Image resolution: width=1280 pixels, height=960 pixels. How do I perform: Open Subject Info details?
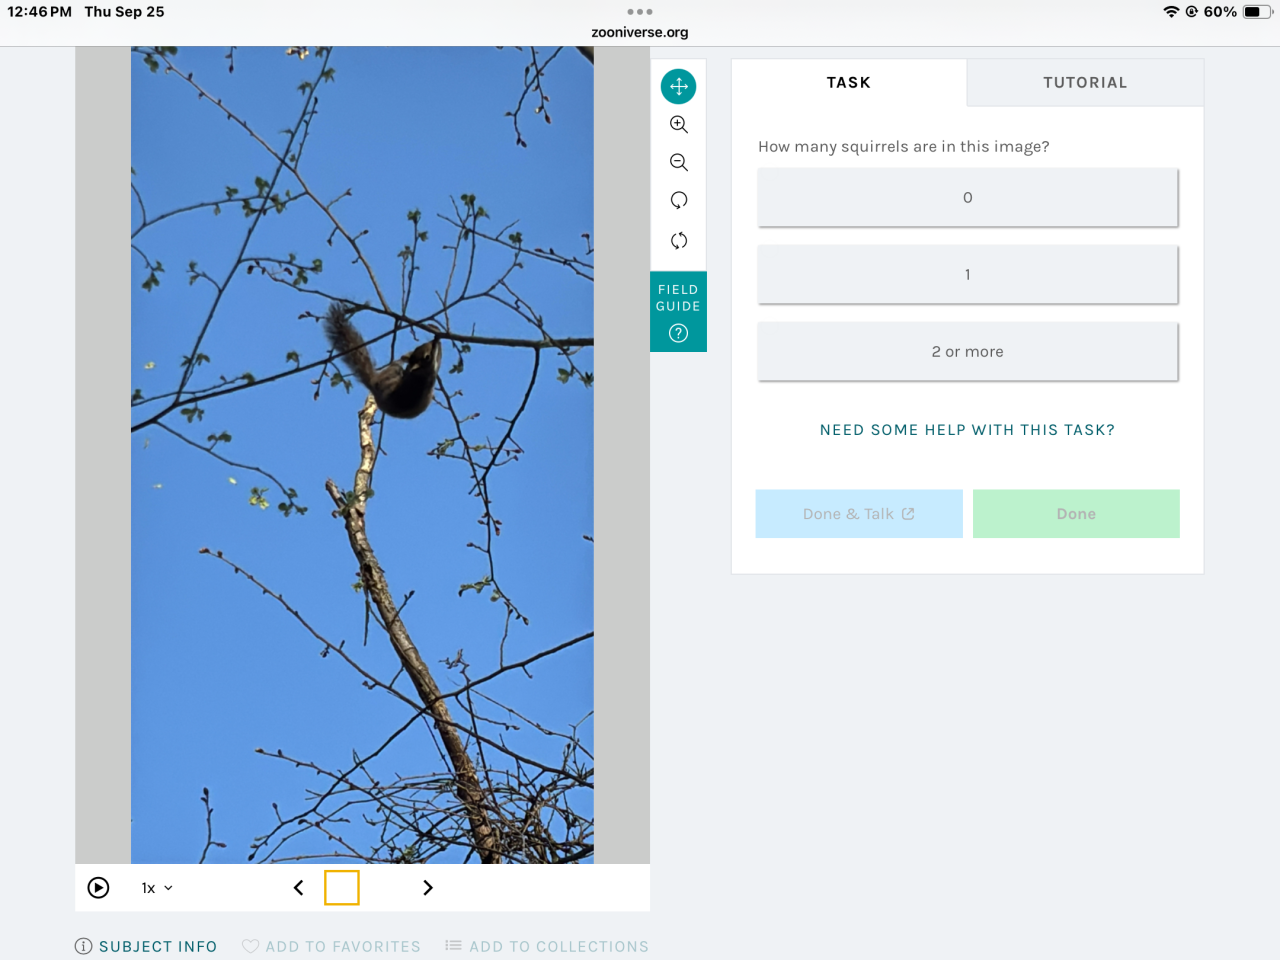[146, 946]
